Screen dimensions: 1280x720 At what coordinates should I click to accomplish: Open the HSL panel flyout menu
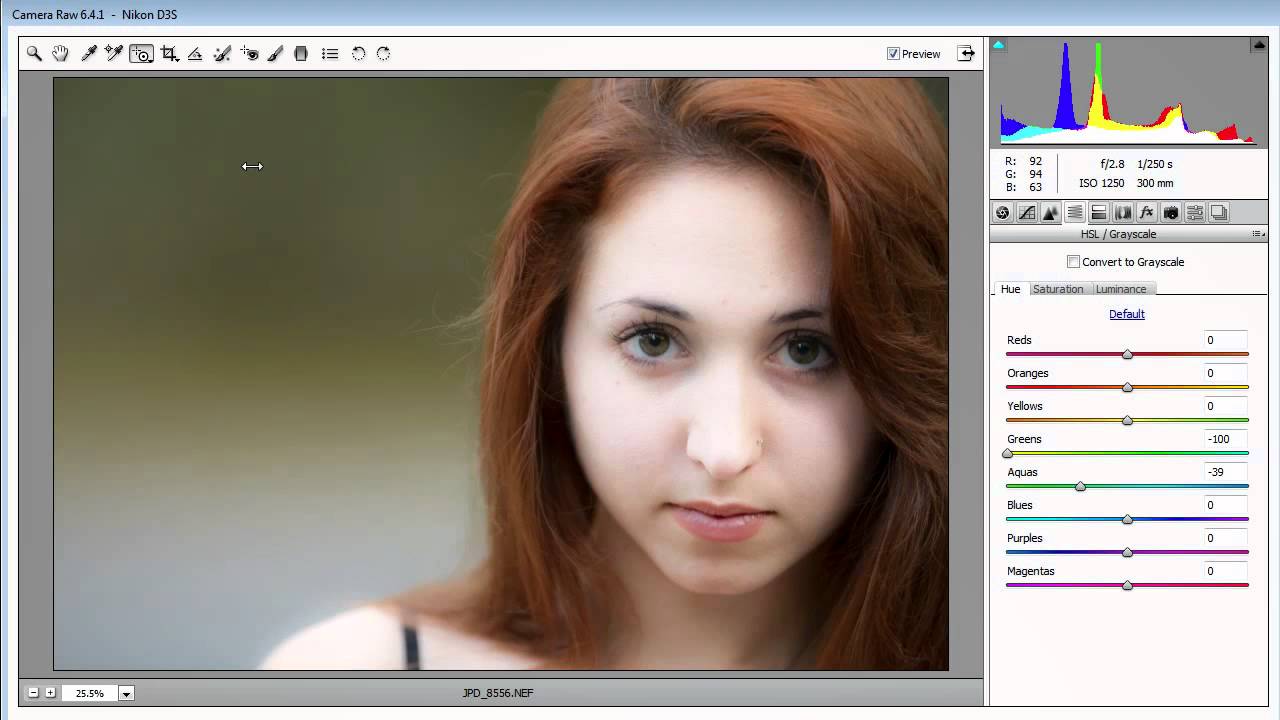(1259, 234)
